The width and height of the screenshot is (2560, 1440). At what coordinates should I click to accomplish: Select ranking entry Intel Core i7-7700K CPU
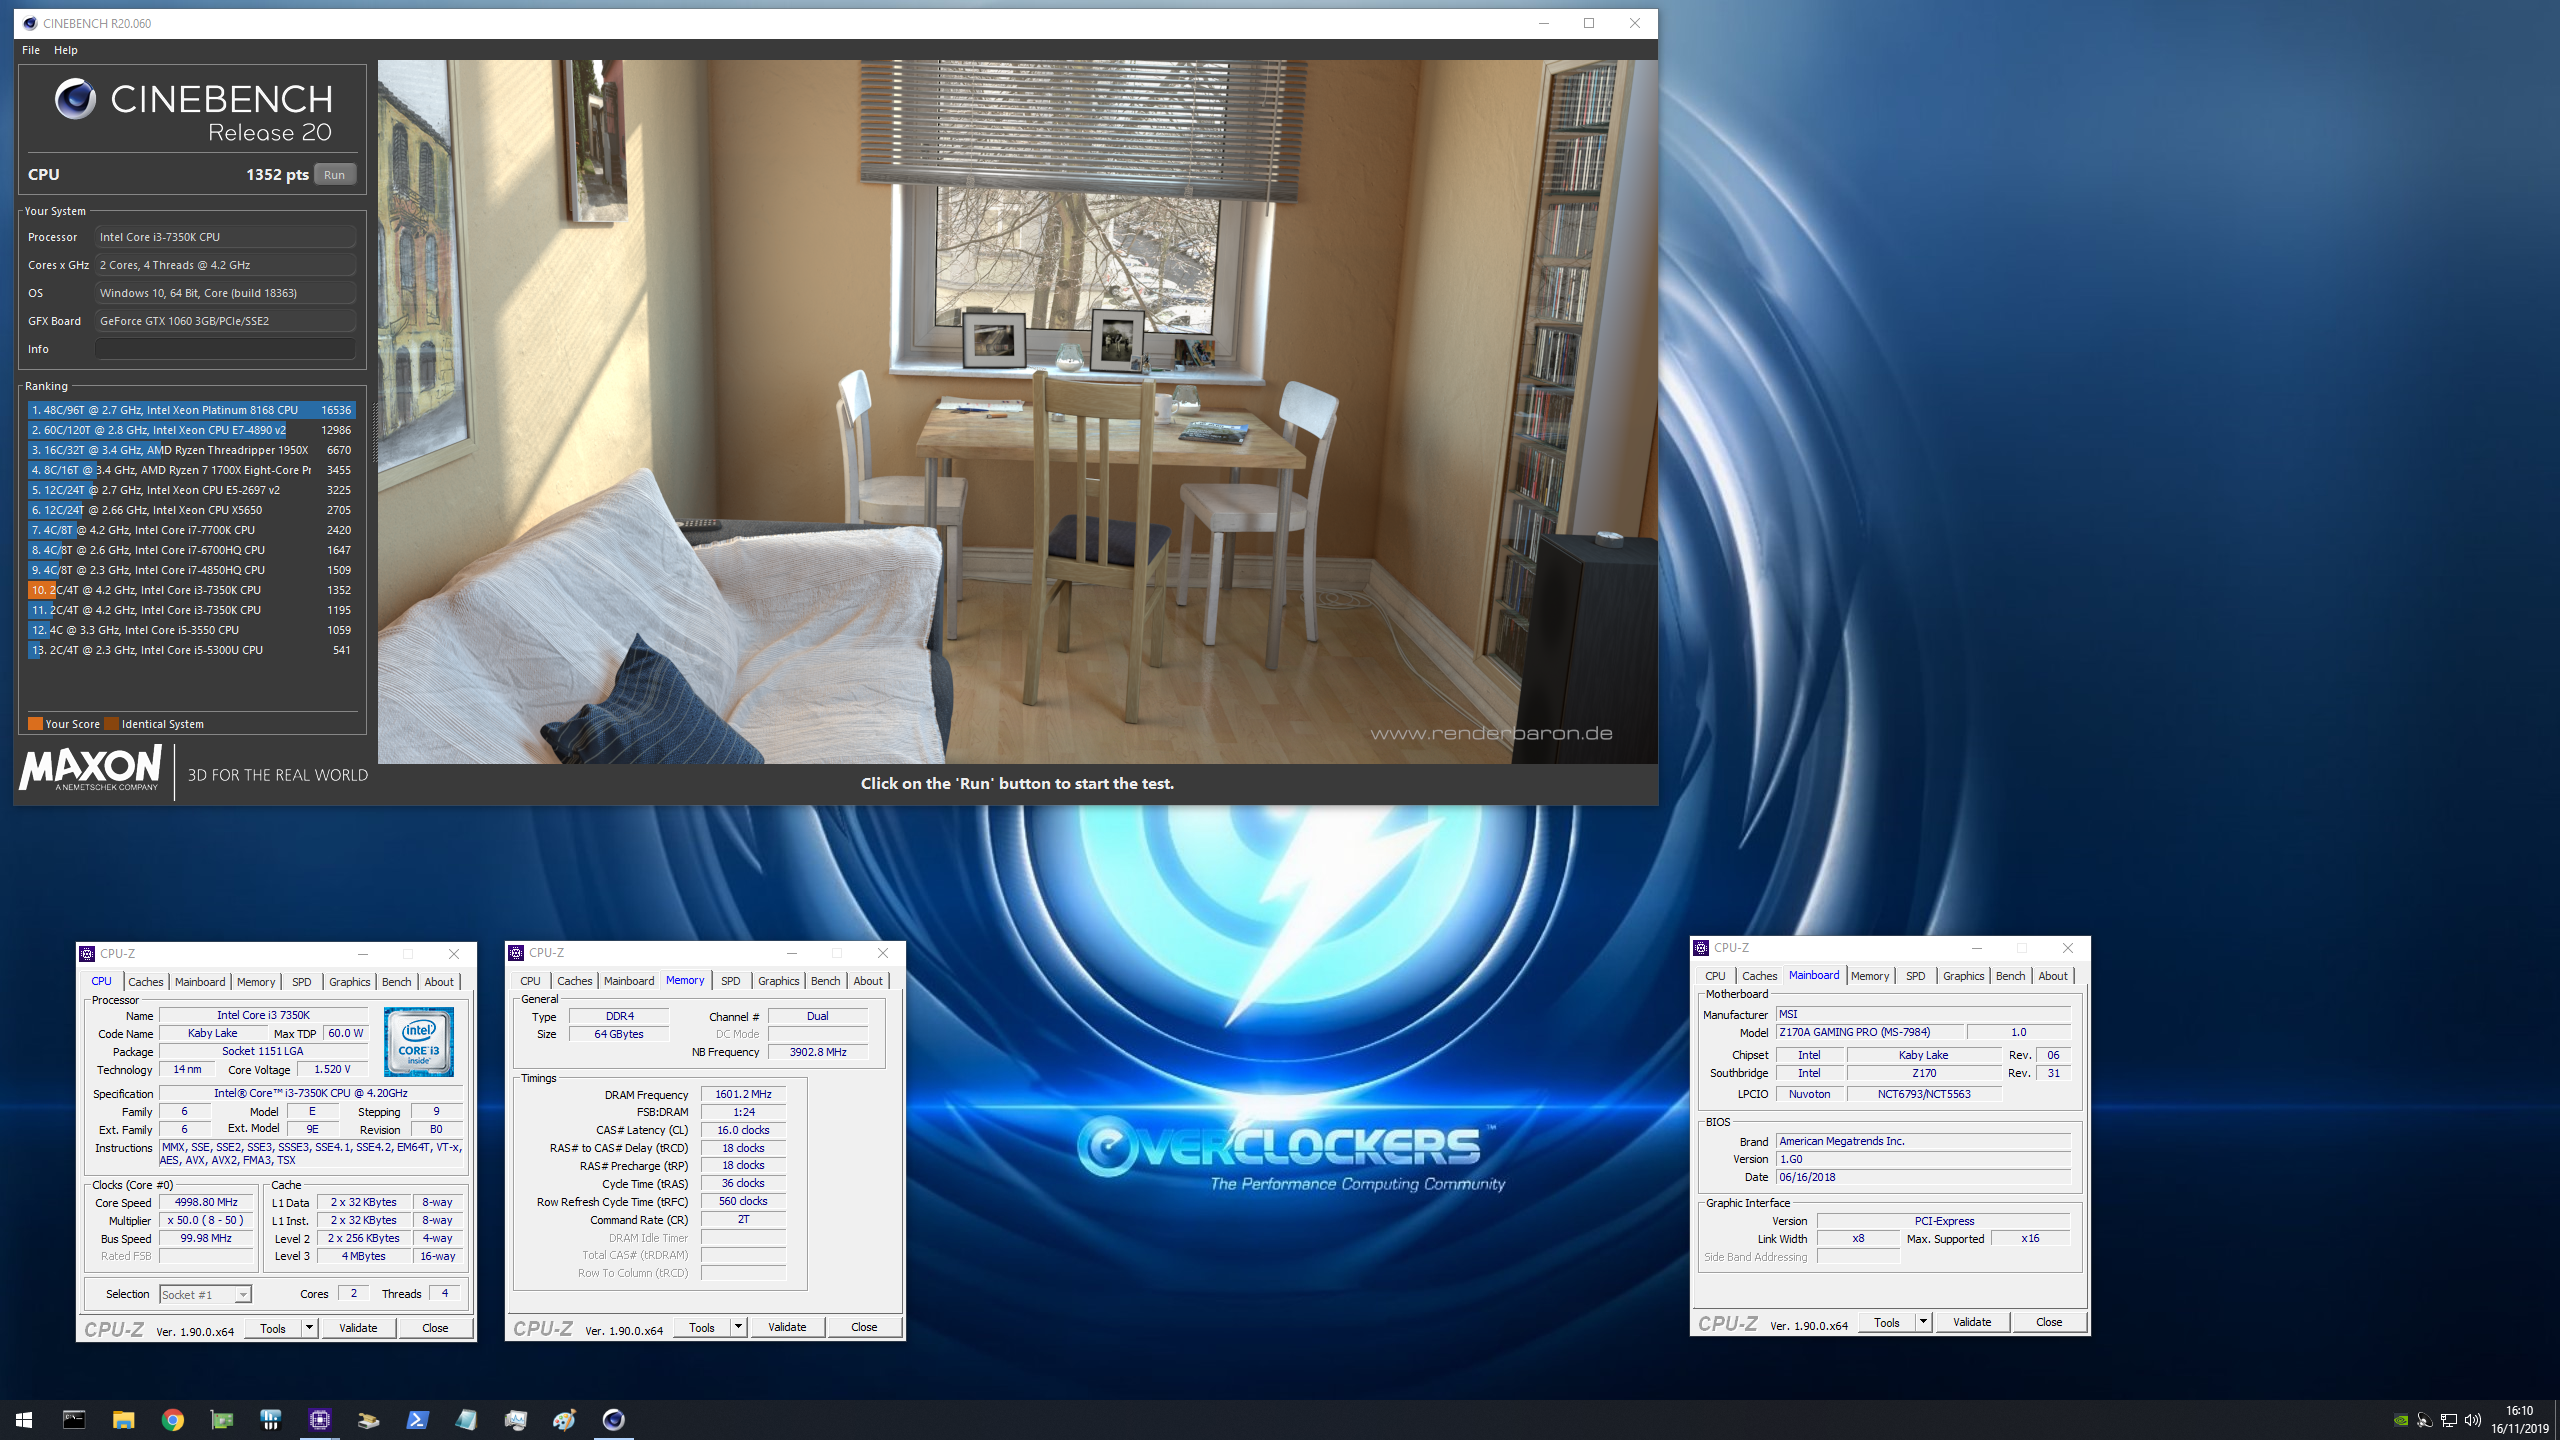tap(190, 530)
